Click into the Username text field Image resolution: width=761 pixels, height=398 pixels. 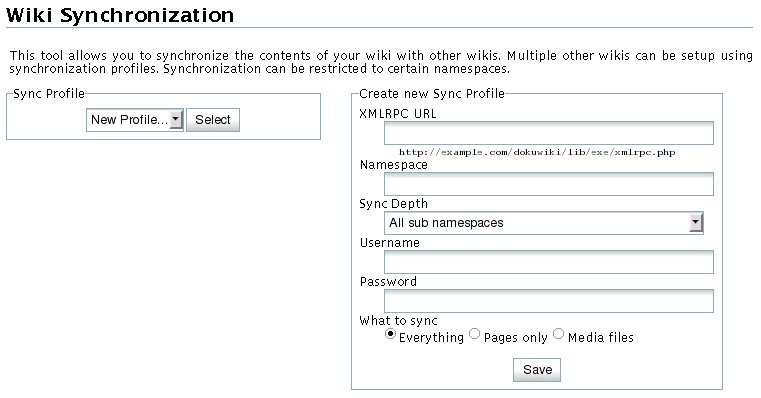548,262
